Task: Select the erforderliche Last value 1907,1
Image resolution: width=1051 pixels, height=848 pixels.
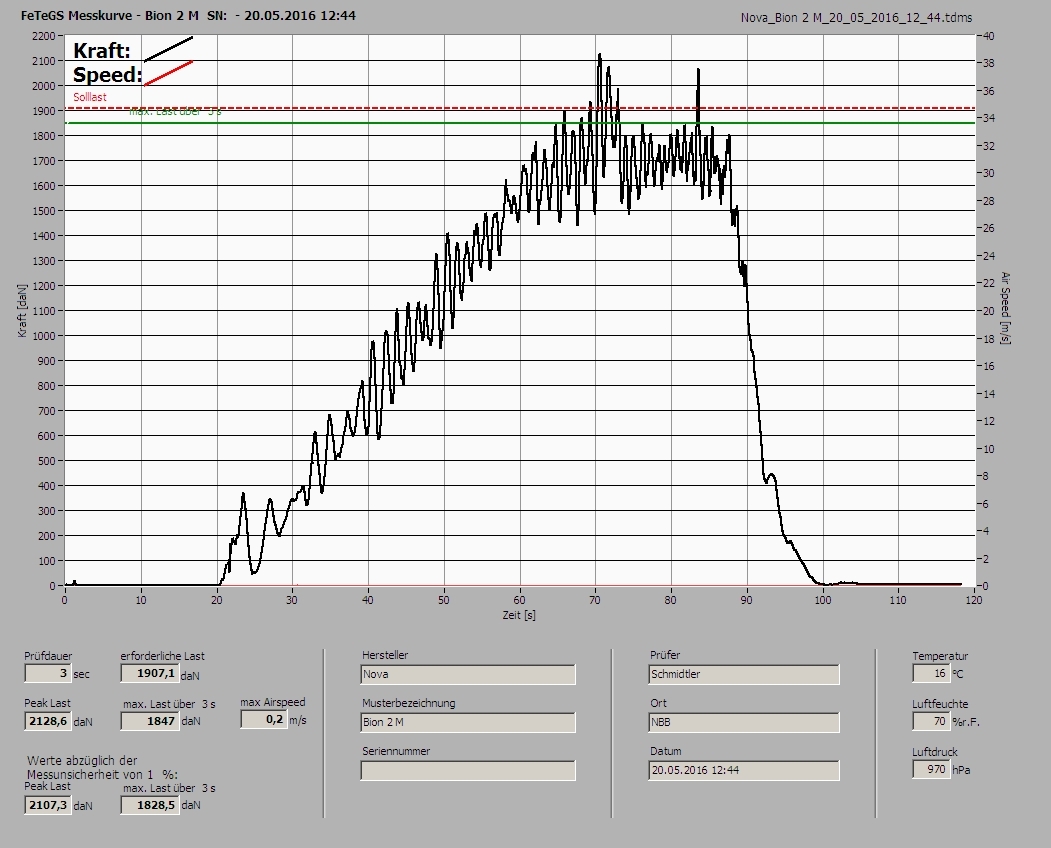Action: coord(149,673)
